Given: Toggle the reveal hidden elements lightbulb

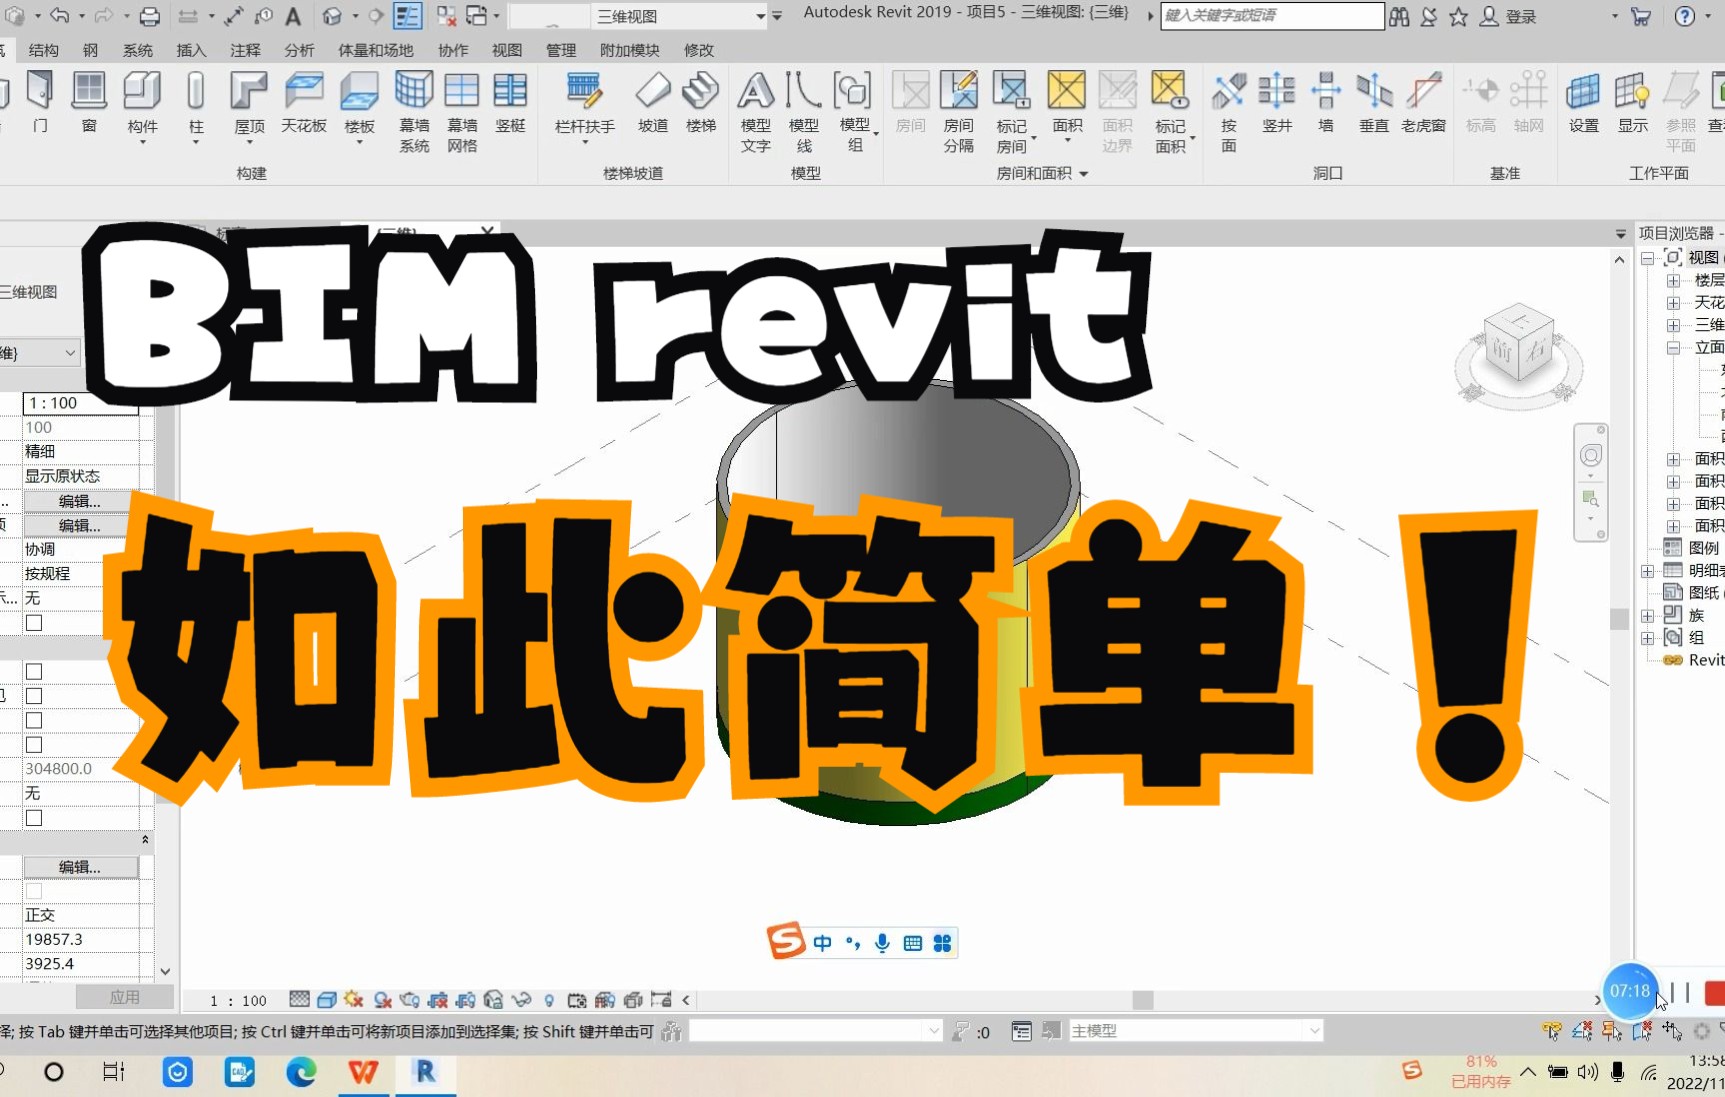Looking at the screenshot, I should [x=549, y=999].
